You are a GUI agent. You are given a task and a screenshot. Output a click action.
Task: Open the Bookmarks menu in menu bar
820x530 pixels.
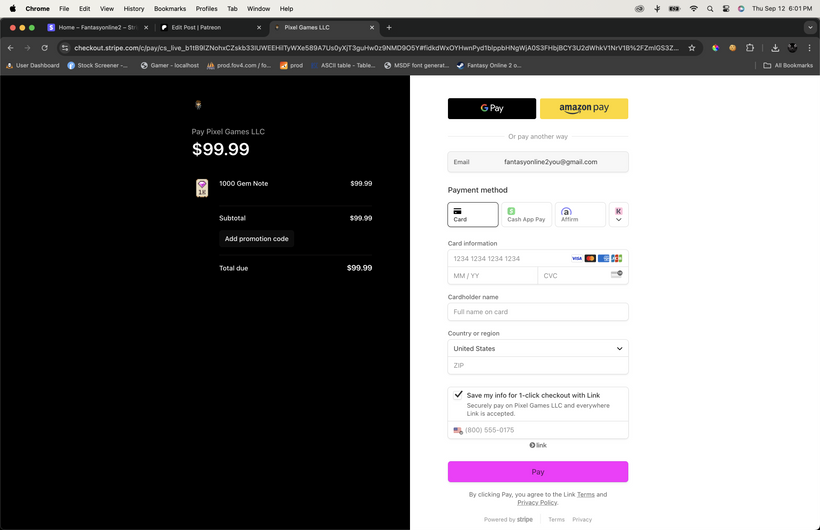click(x=170, y=9)
